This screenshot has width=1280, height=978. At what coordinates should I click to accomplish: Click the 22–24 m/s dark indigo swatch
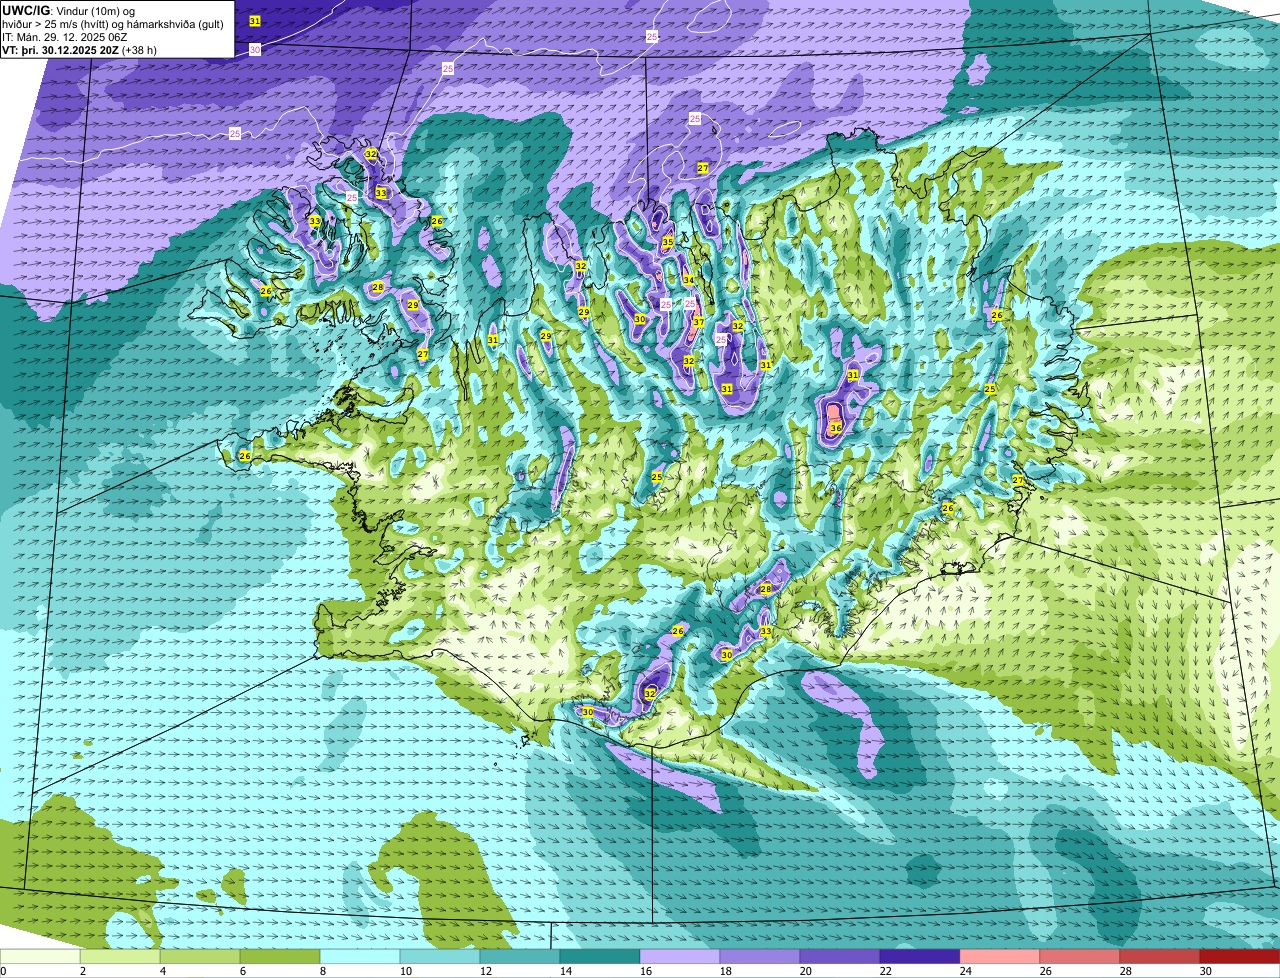click(920, 956)
